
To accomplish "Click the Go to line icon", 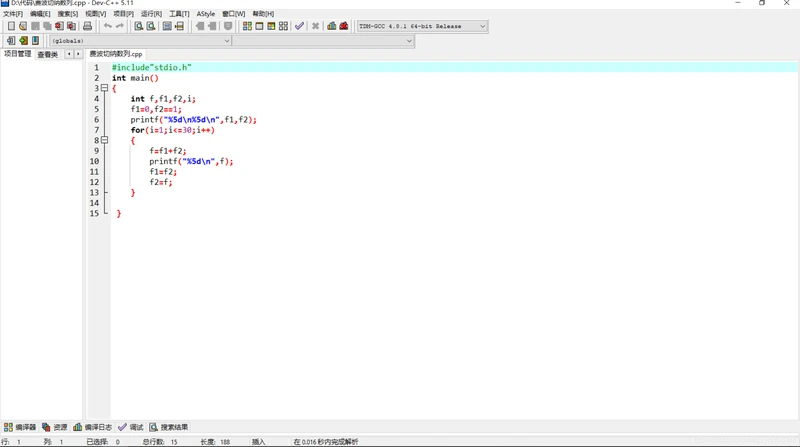I will tap(179, 26).
